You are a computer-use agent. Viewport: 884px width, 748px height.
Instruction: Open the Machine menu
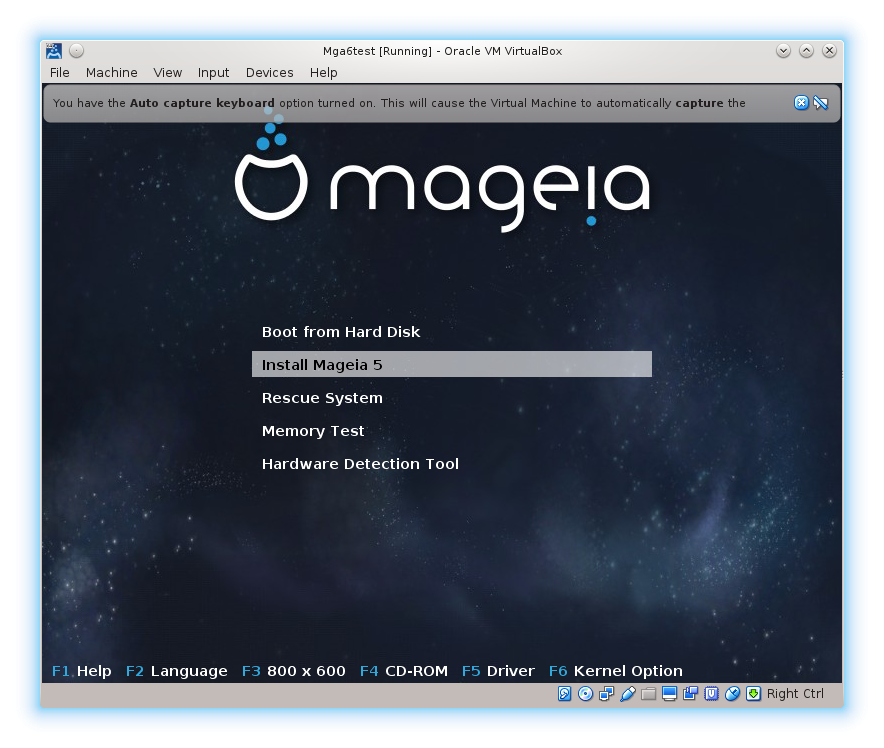(112, 73)
